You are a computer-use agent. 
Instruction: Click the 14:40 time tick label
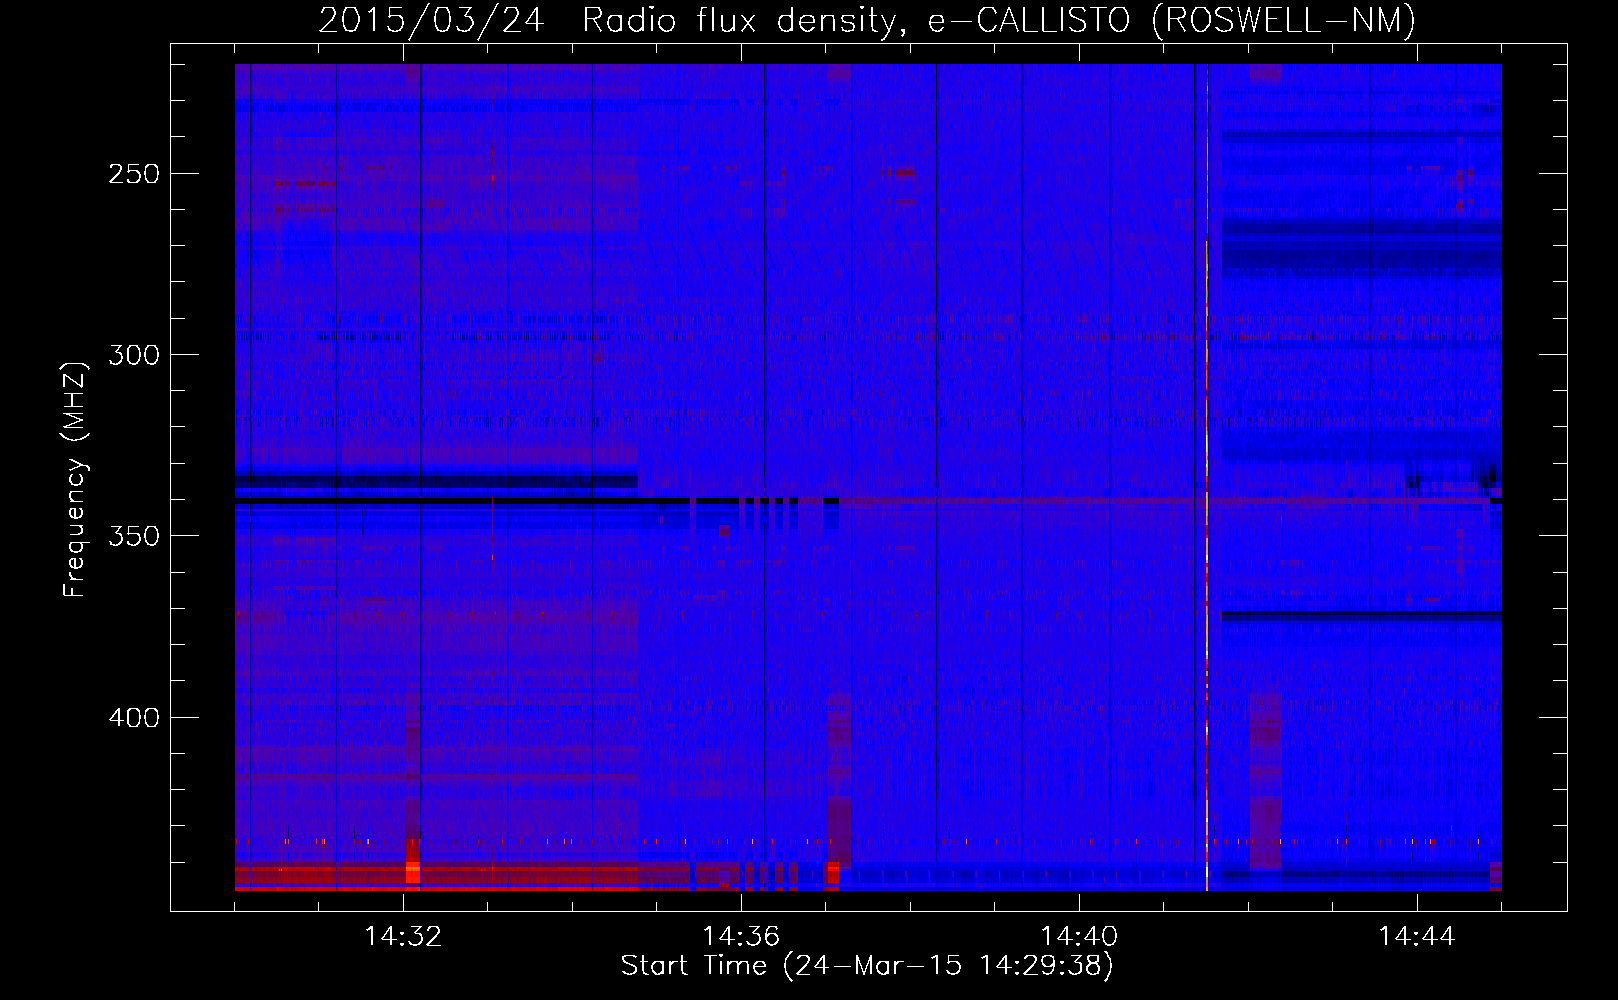[x=1079, y=937]
